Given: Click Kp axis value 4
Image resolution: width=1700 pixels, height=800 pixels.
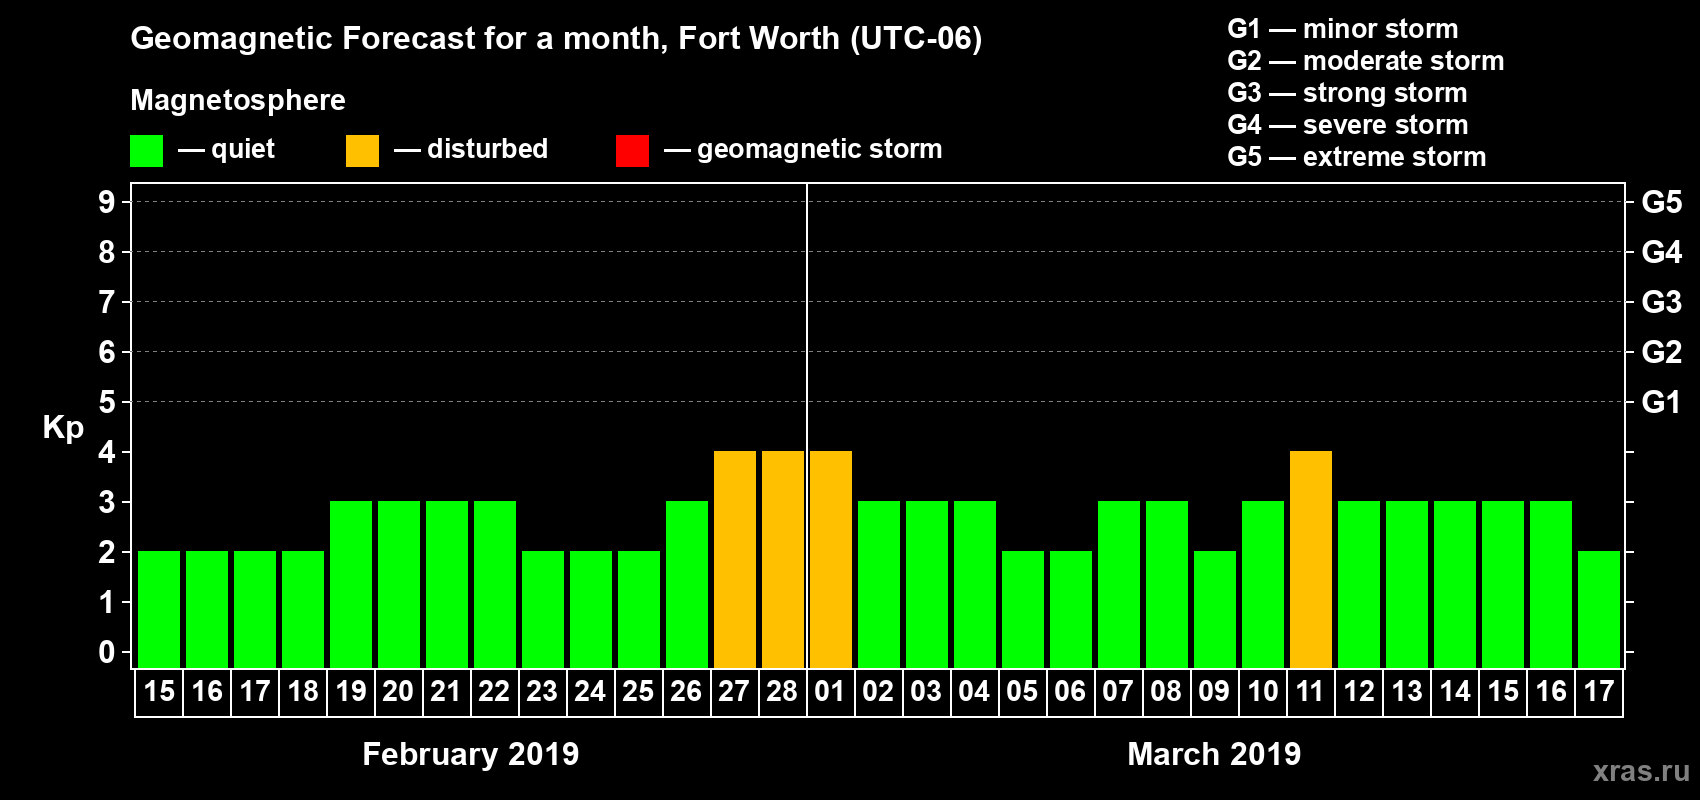Looking at the screenshot, I should coord(107,452).
